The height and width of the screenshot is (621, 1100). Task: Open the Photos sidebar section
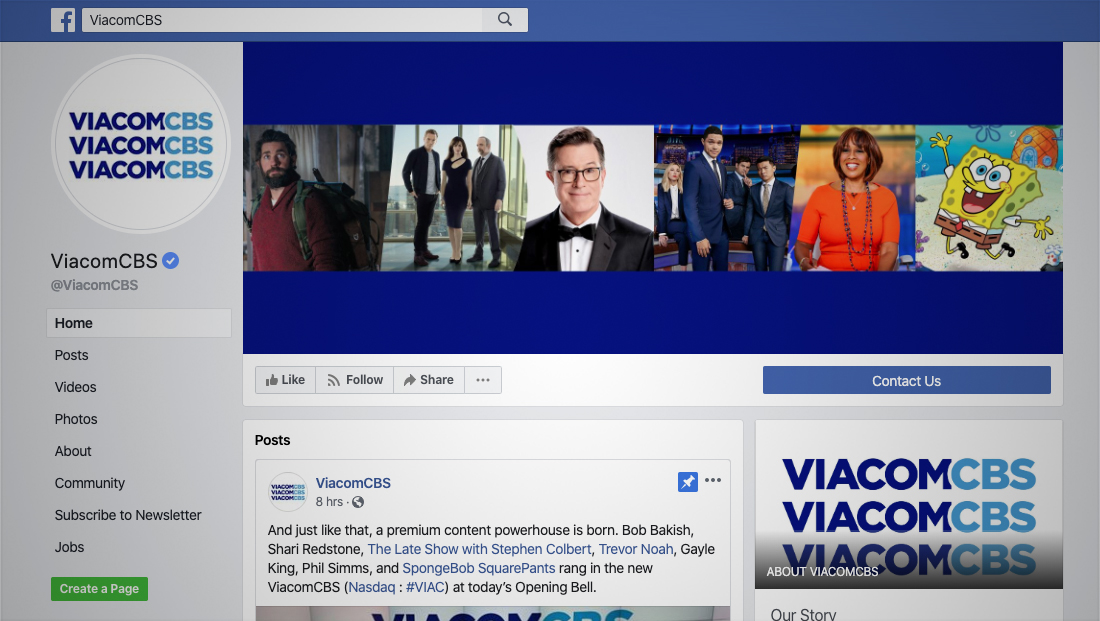[x=76, y=419]
